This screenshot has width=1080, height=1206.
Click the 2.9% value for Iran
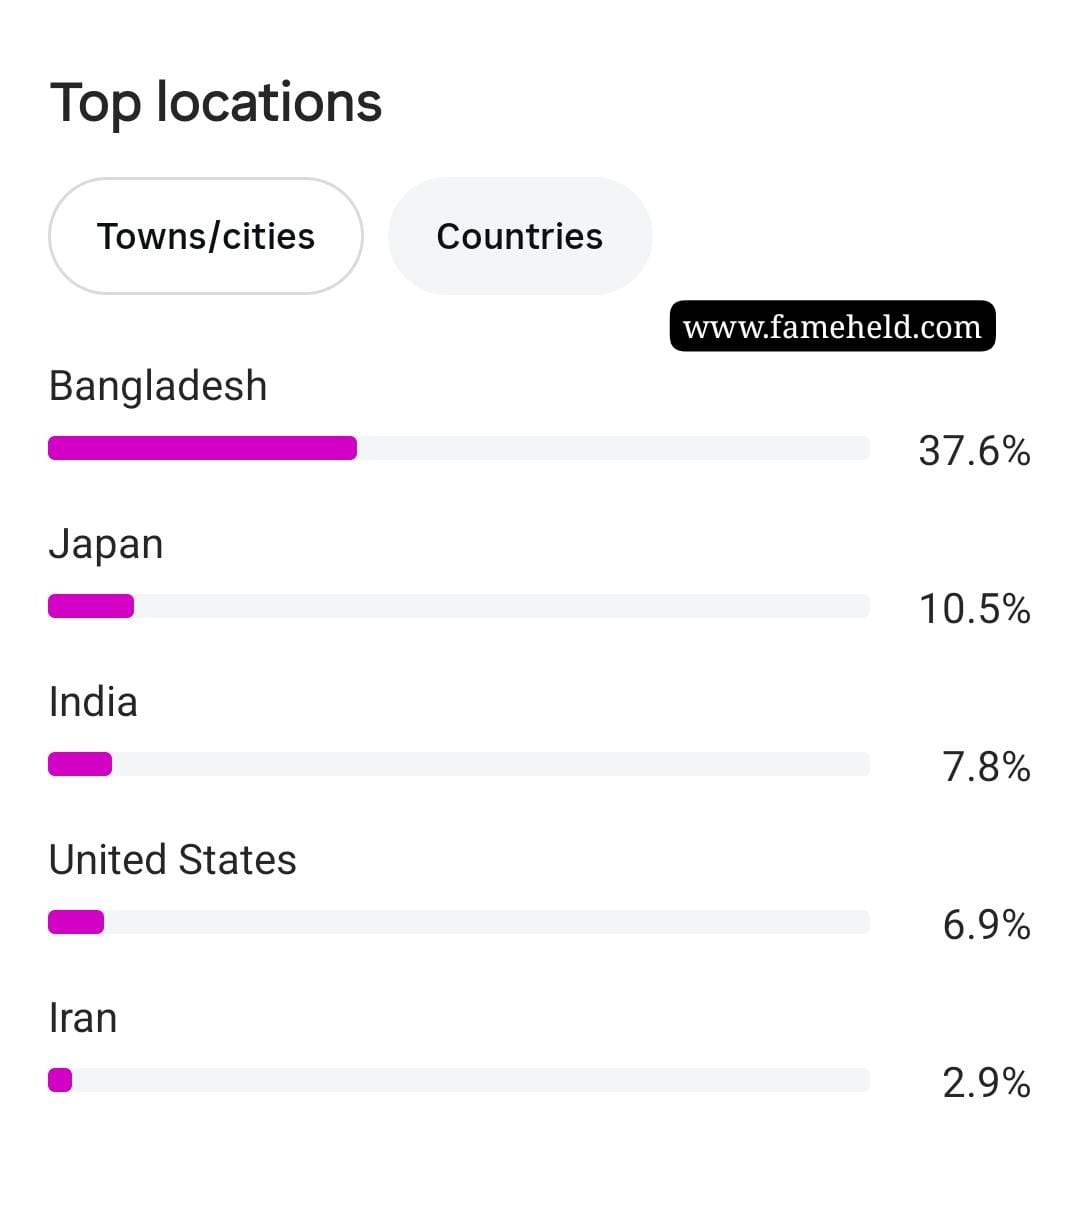pos(986,1083)
